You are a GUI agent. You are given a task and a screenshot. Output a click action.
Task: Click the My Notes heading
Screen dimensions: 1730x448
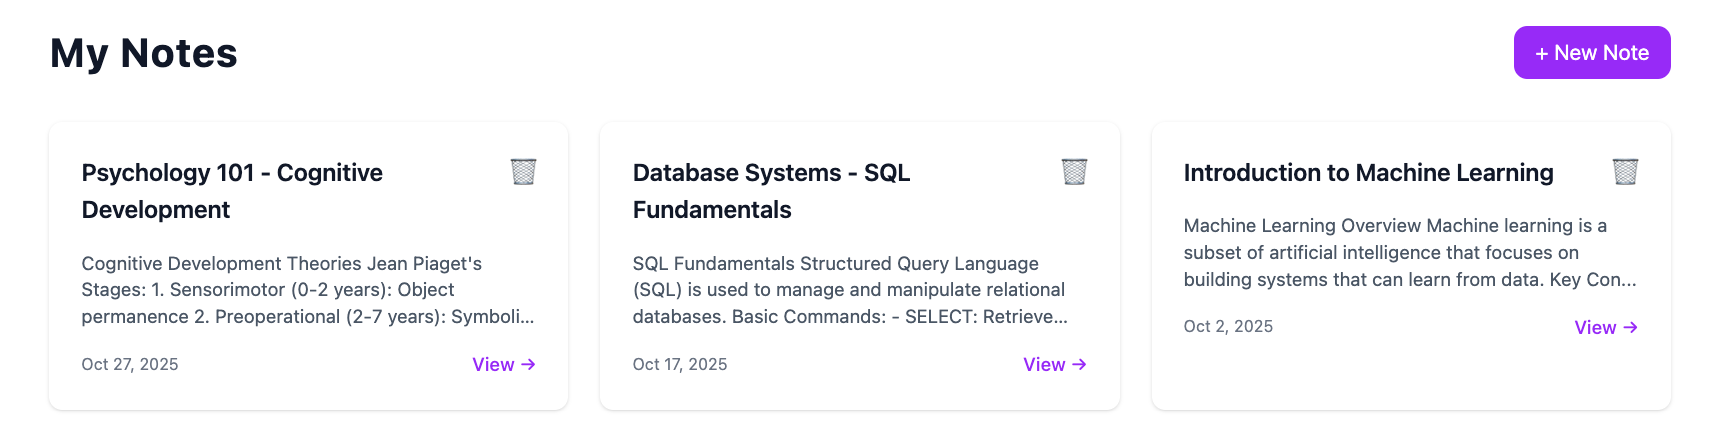coord(144,53)
